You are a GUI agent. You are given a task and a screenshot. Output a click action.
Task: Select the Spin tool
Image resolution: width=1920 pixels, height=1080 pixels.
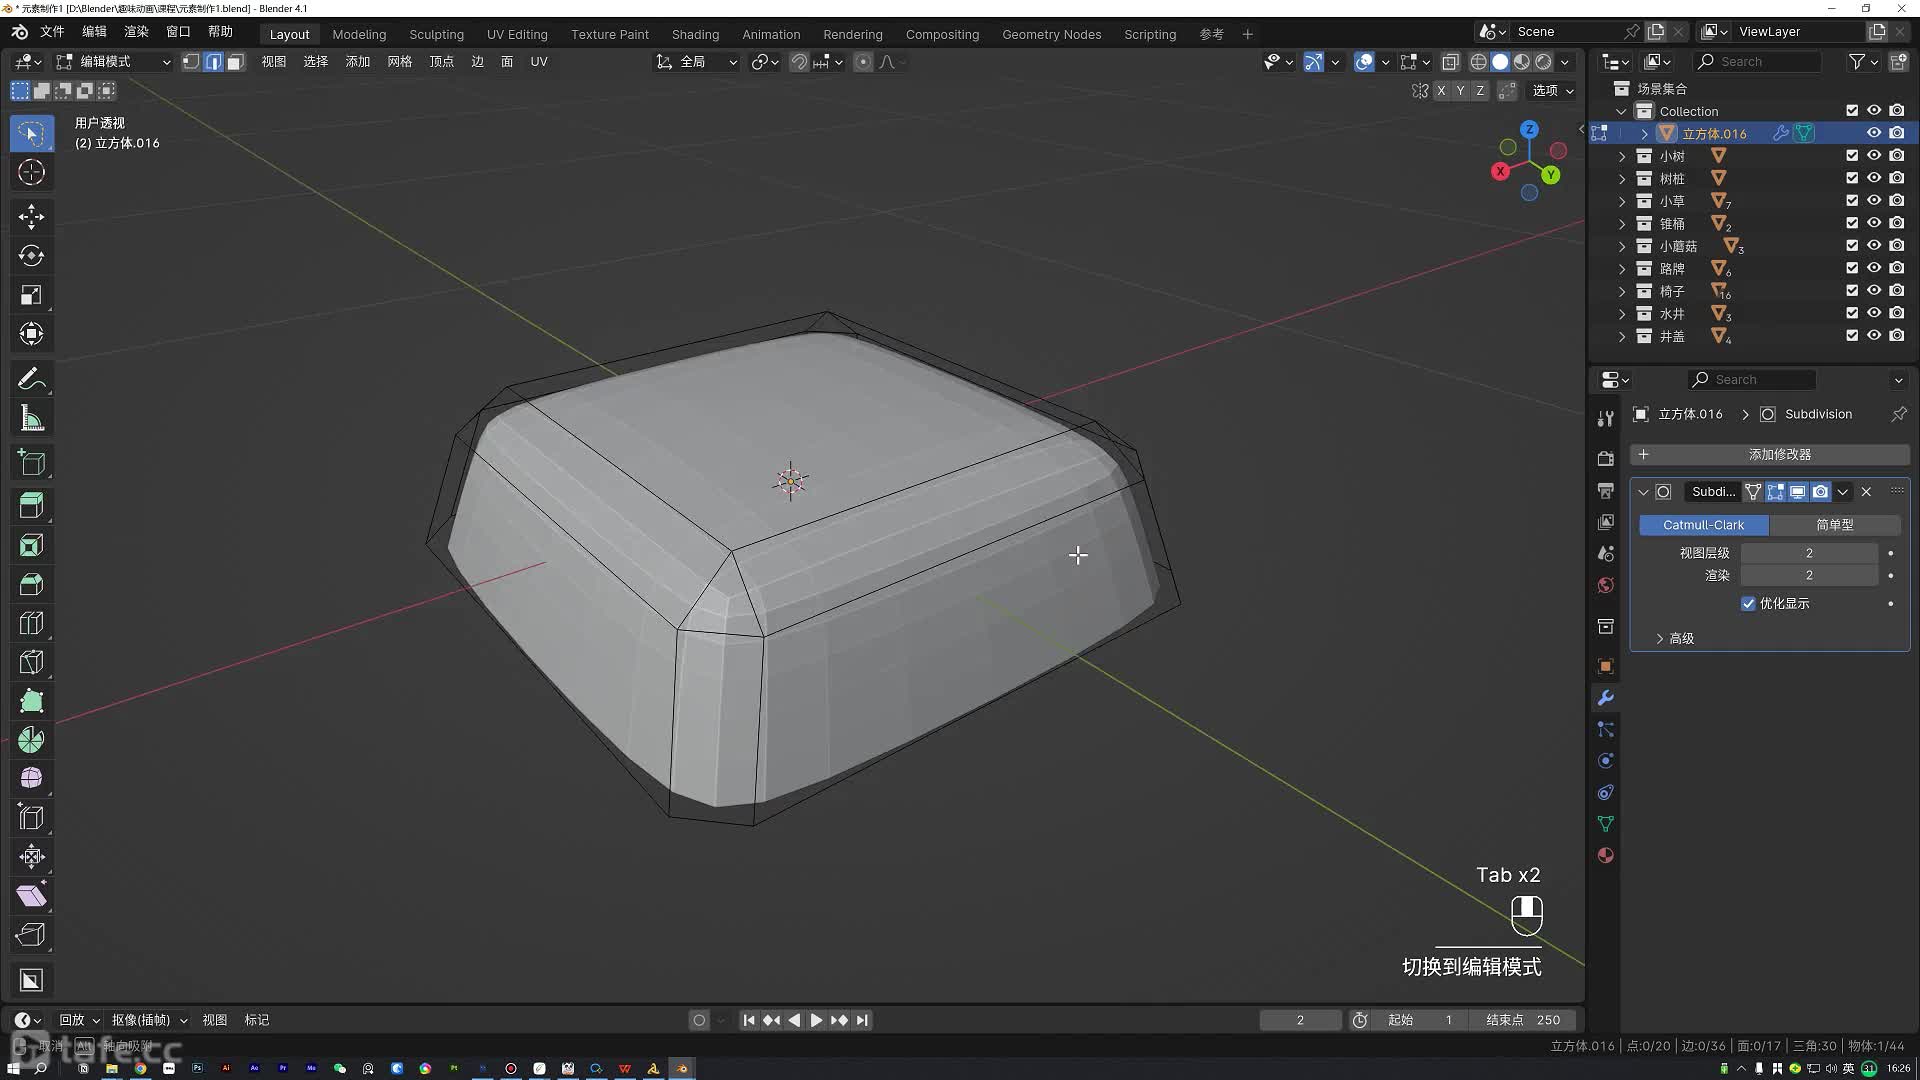31,740
